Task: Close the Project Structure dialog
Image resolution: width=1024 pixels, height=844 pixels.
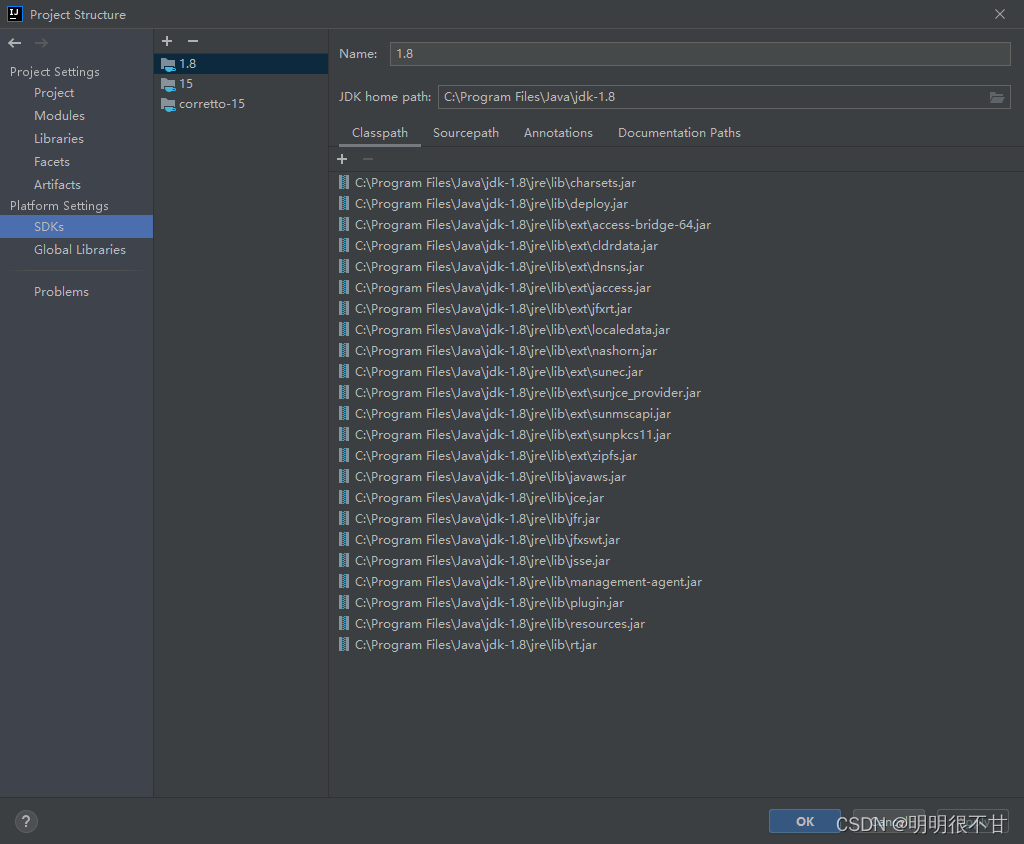Action: (x=1000, y=14)
